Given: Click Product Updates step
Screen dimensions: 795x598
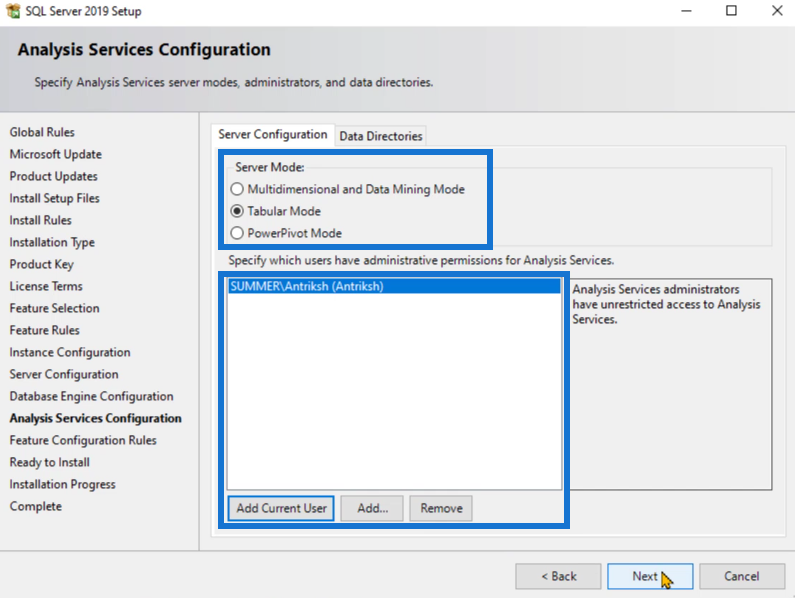Looking at the screenshot, I should click(54, 177).
